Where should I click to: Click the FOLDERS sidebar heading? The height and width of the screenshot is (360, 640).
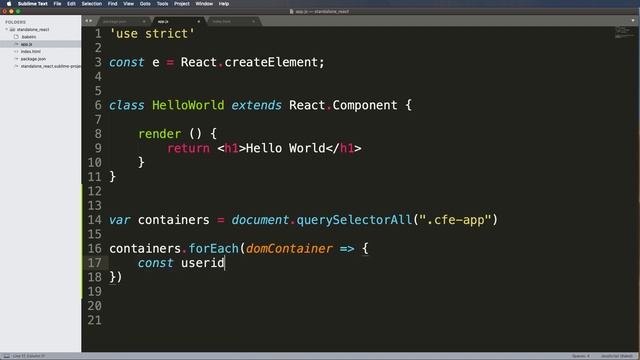tap(16, 22)
